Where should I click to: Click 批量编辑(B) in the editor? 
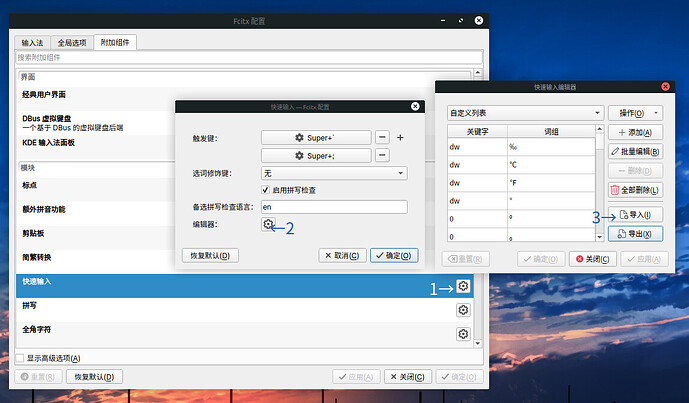(x=635, y=152)
